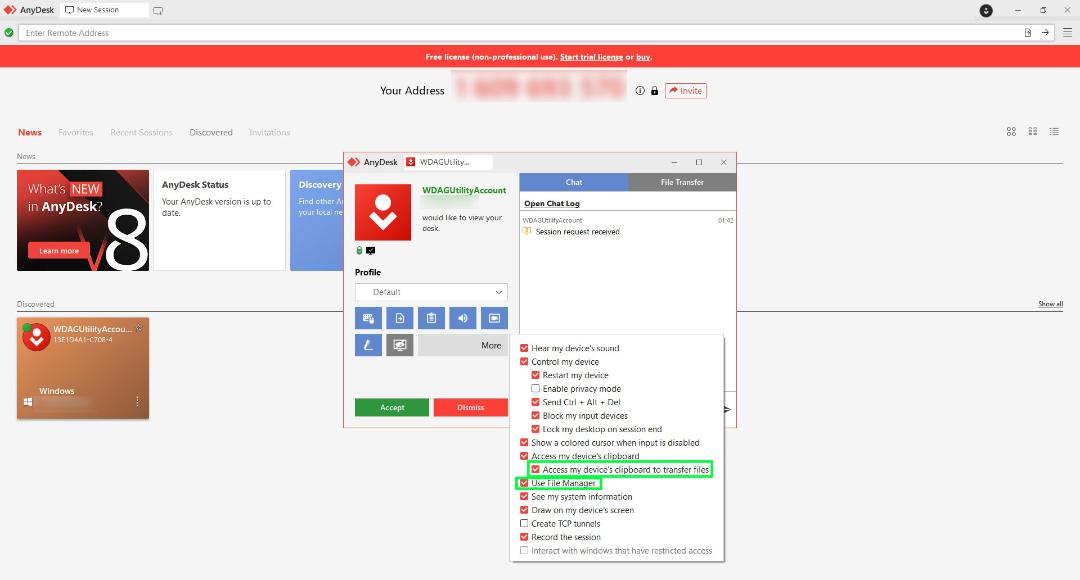Screen dimensions: 1080x580
Task: Click the info icon beside Your Address
Action: (640, 91)
